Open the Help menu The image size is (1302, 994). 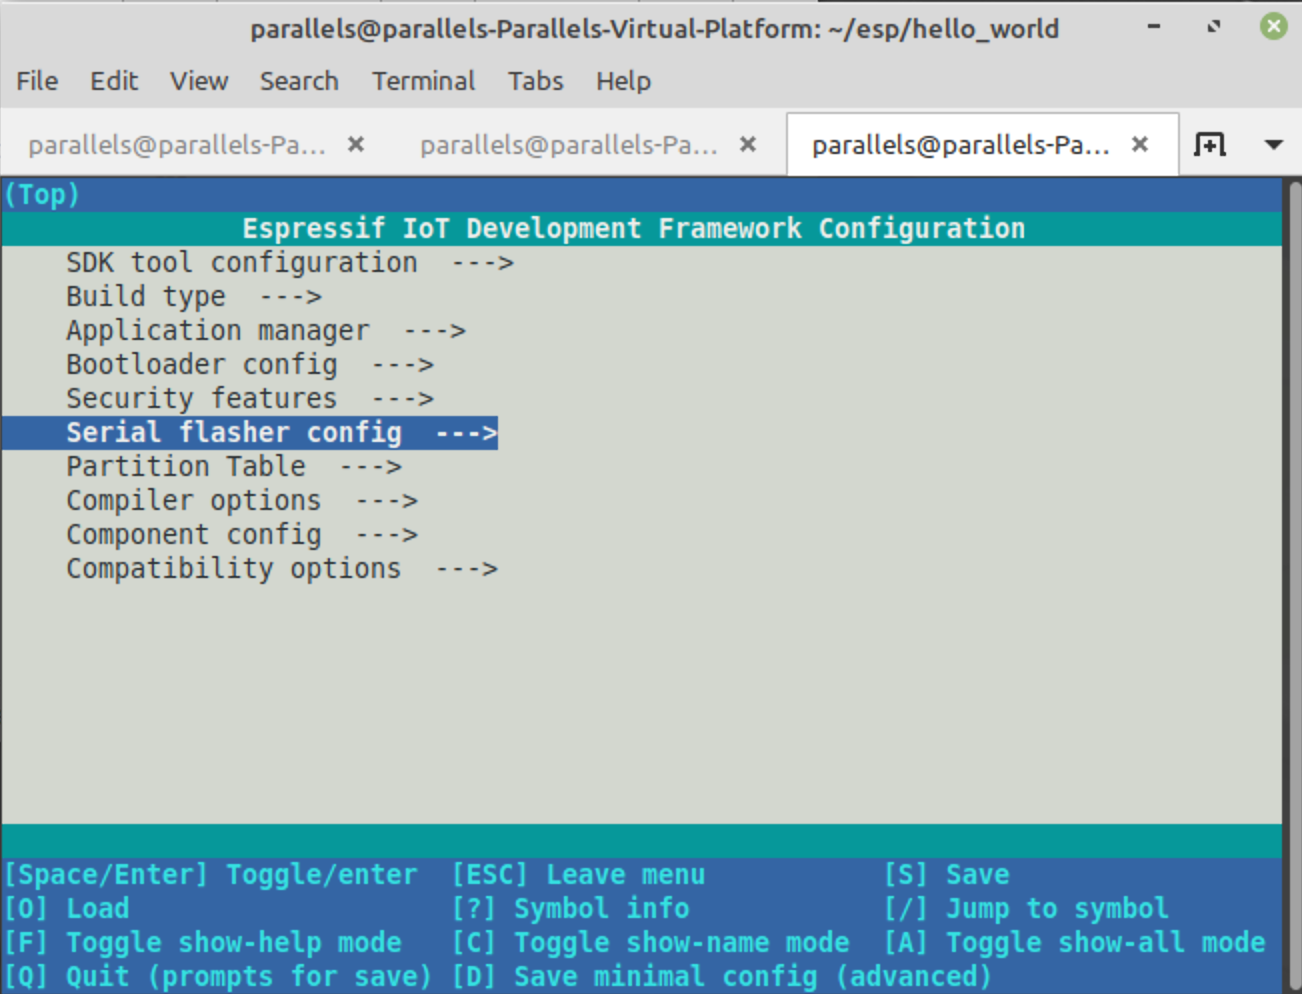pyautogui.click(x=623, y=81)
